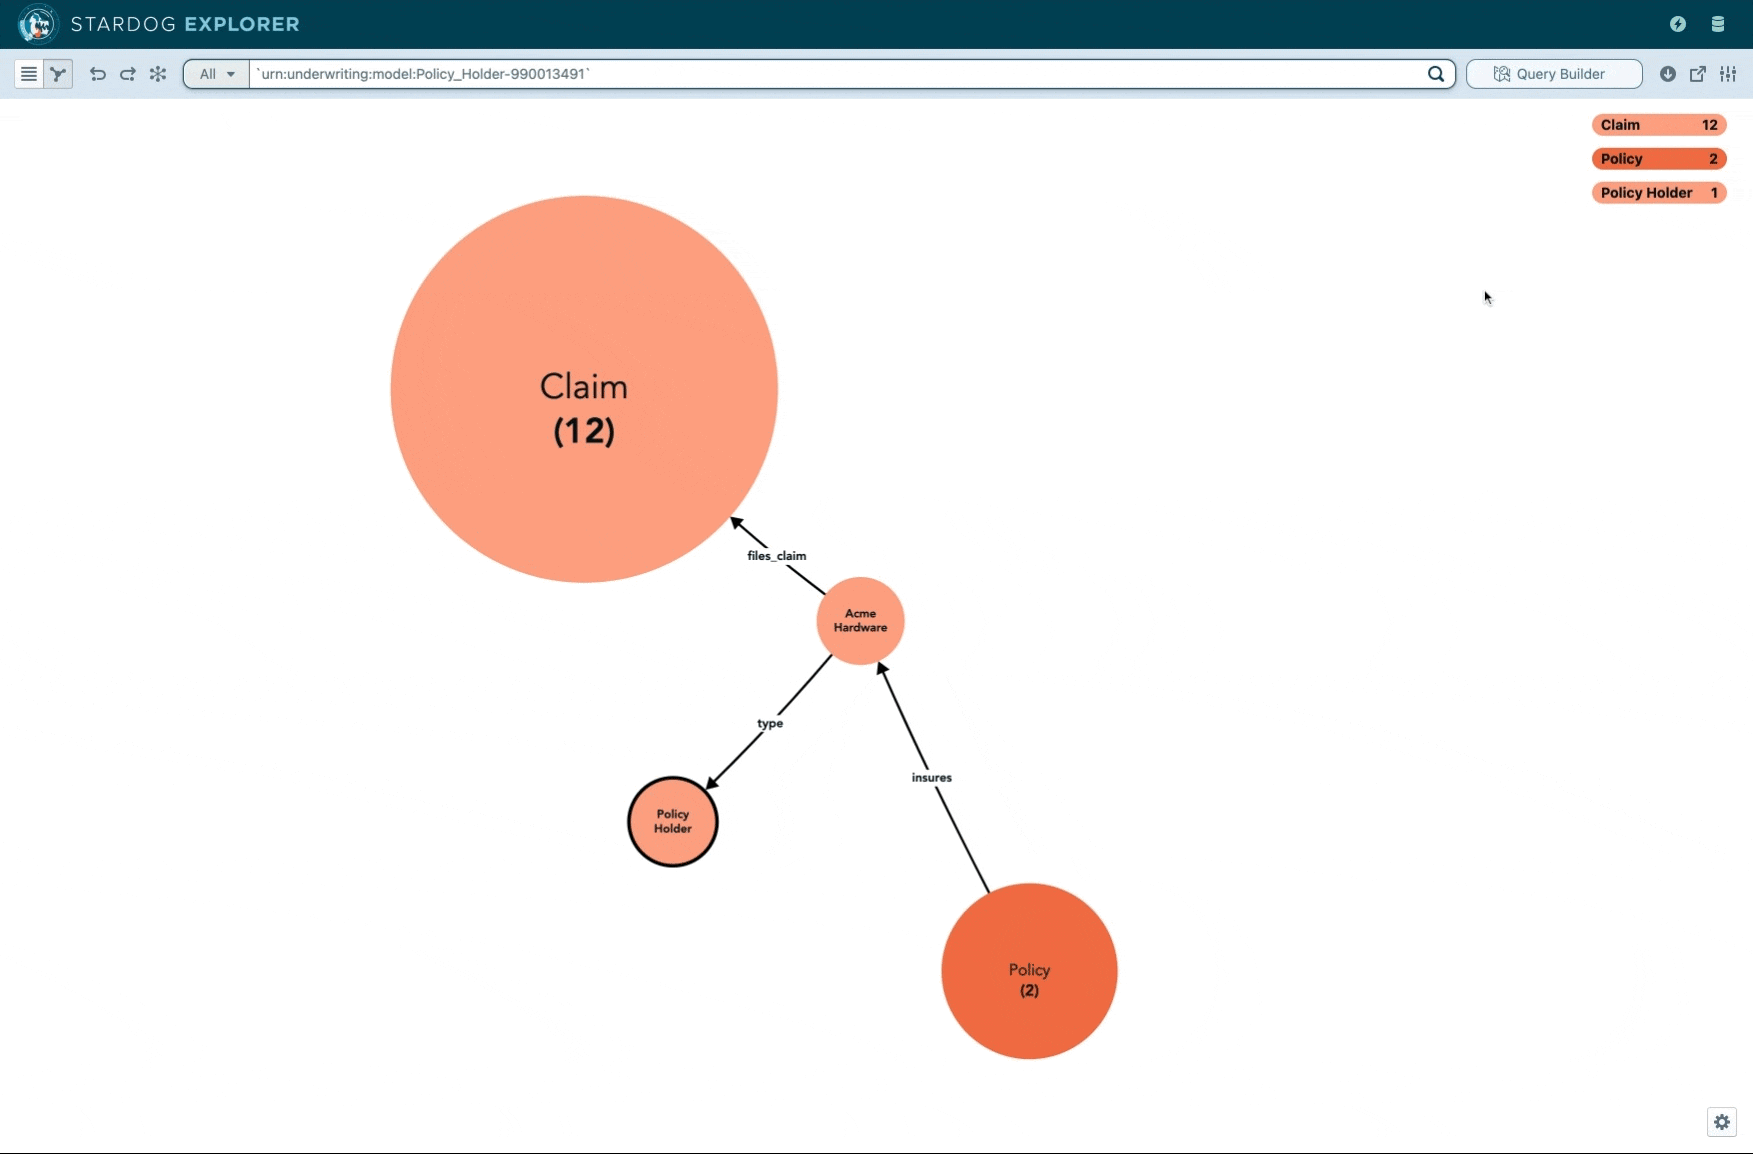Click the lightning bolt icon in header
This screenshot has height=1154, width=1753.
[x=1678, y=24]
